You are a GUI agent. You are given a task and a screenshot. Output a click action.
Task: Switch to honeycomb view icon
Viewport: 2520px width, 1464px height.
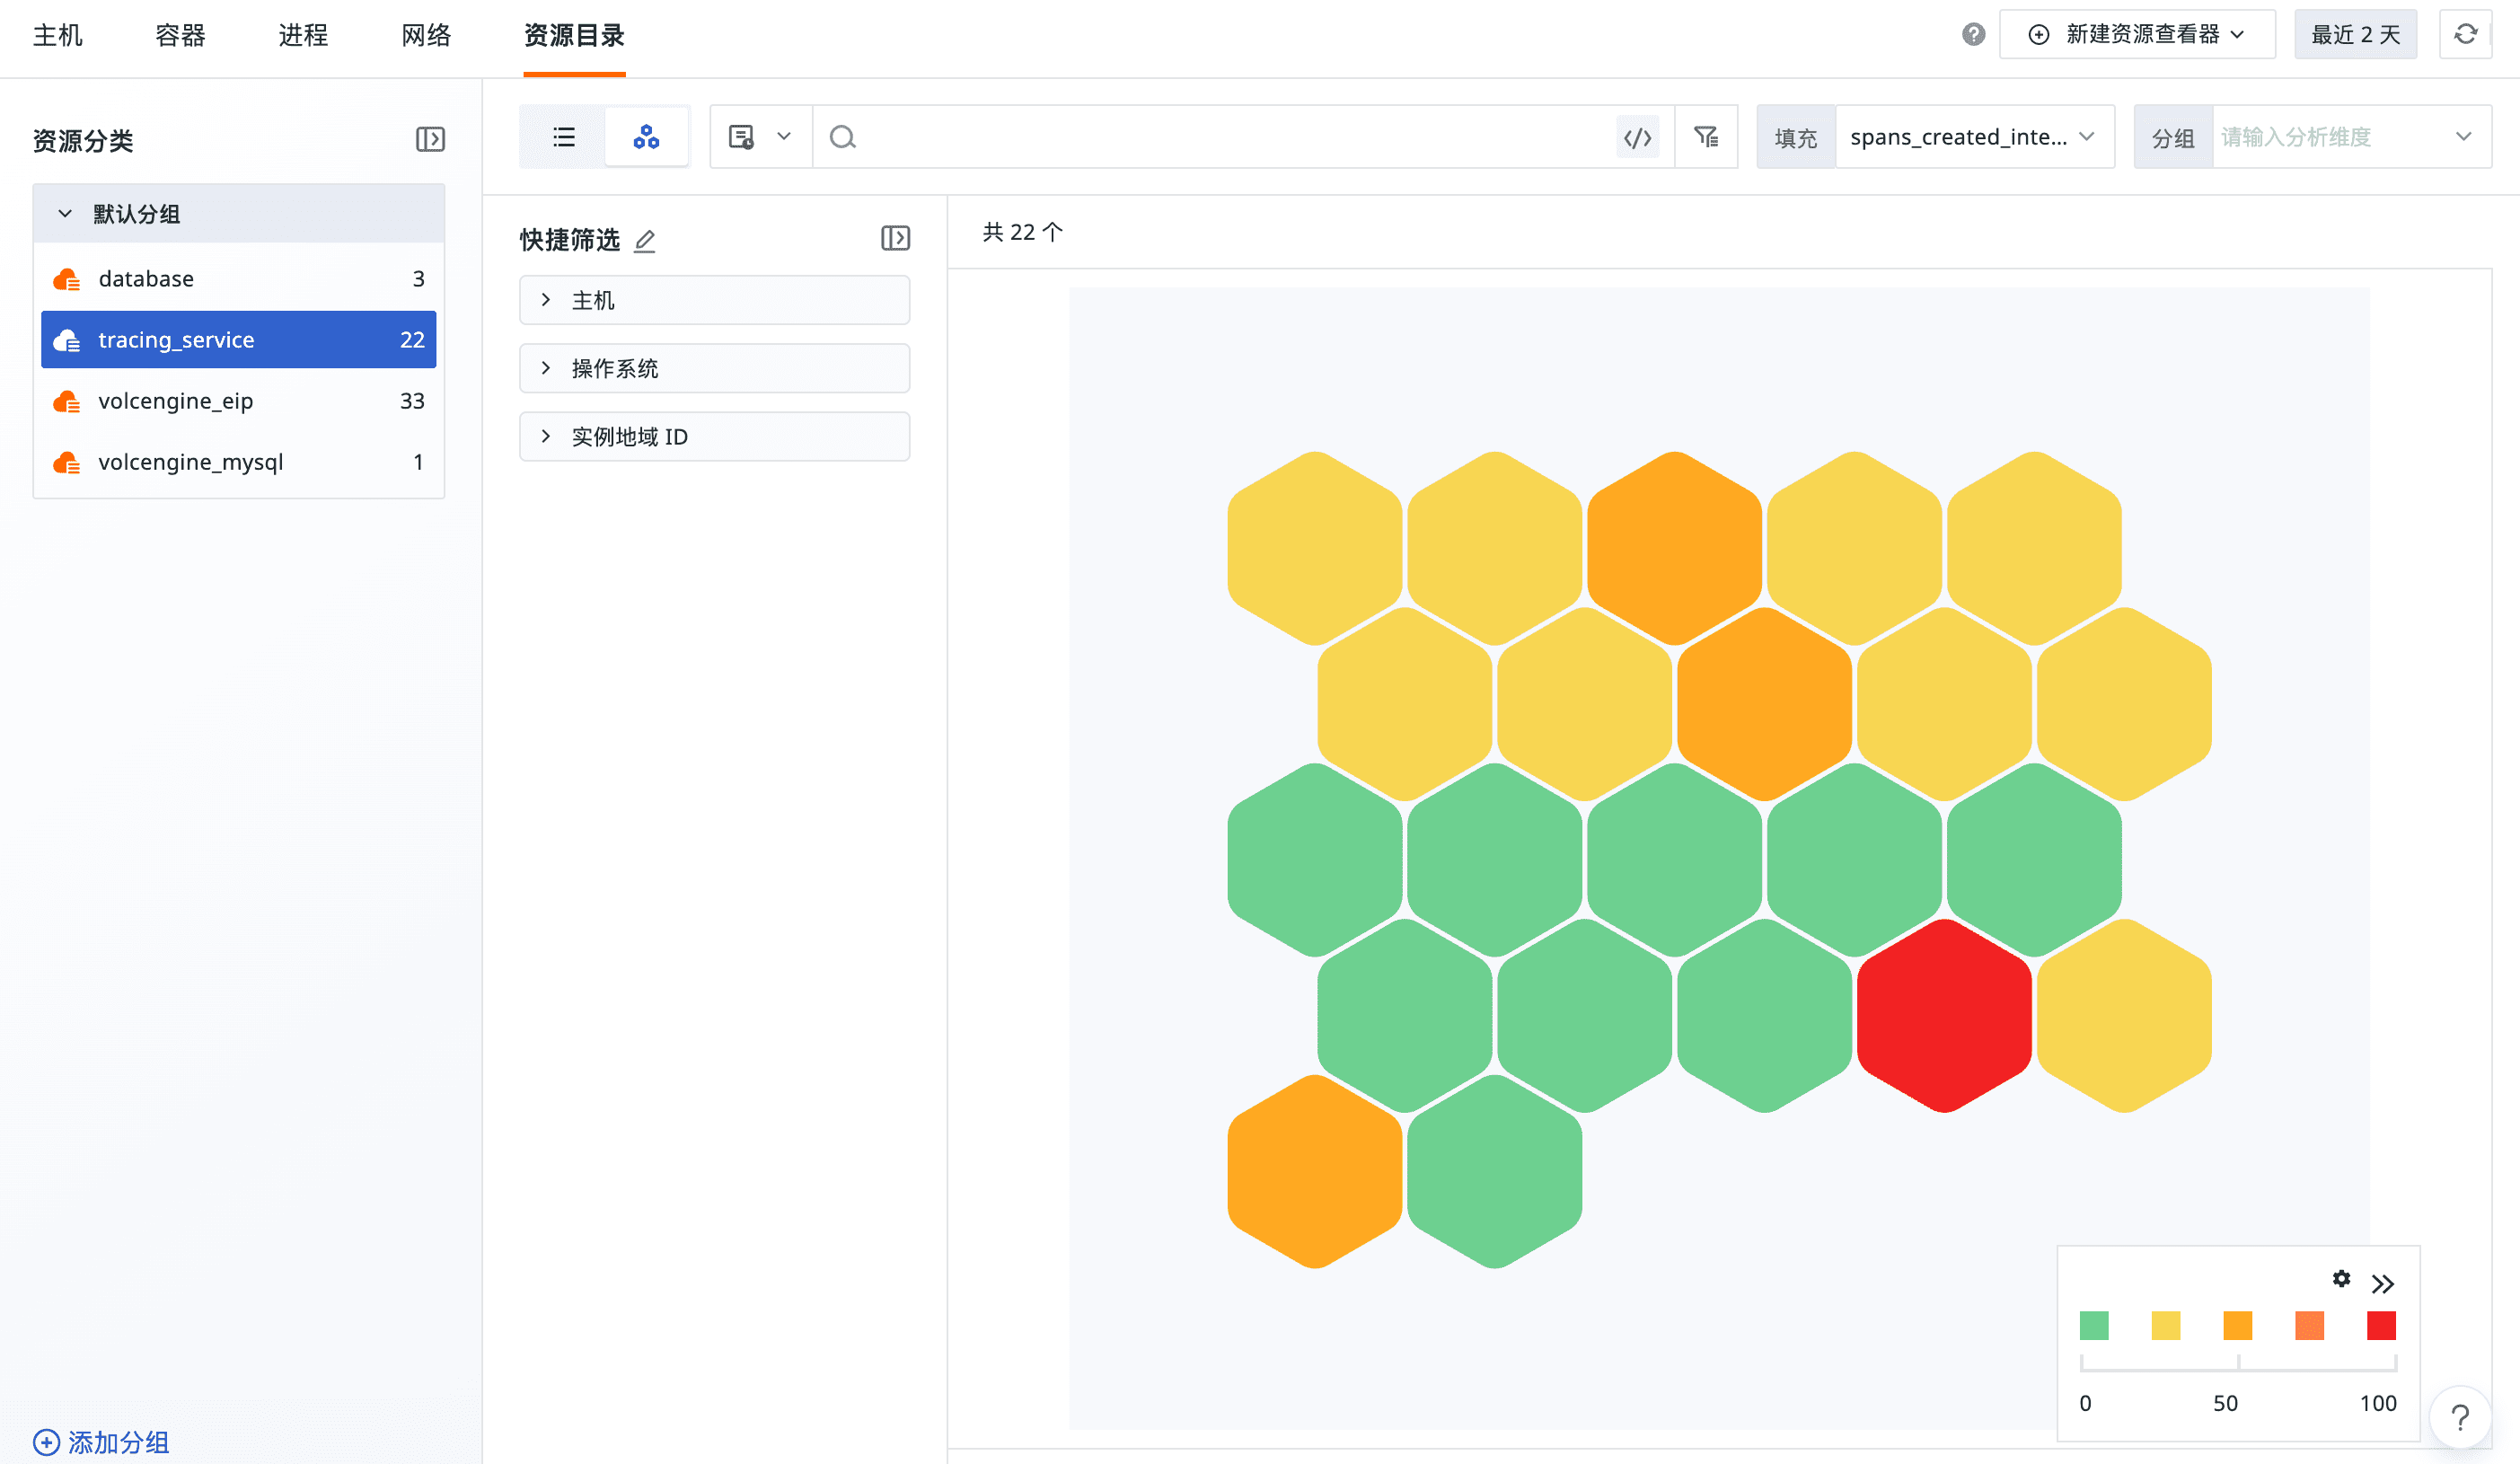point(646,137)
